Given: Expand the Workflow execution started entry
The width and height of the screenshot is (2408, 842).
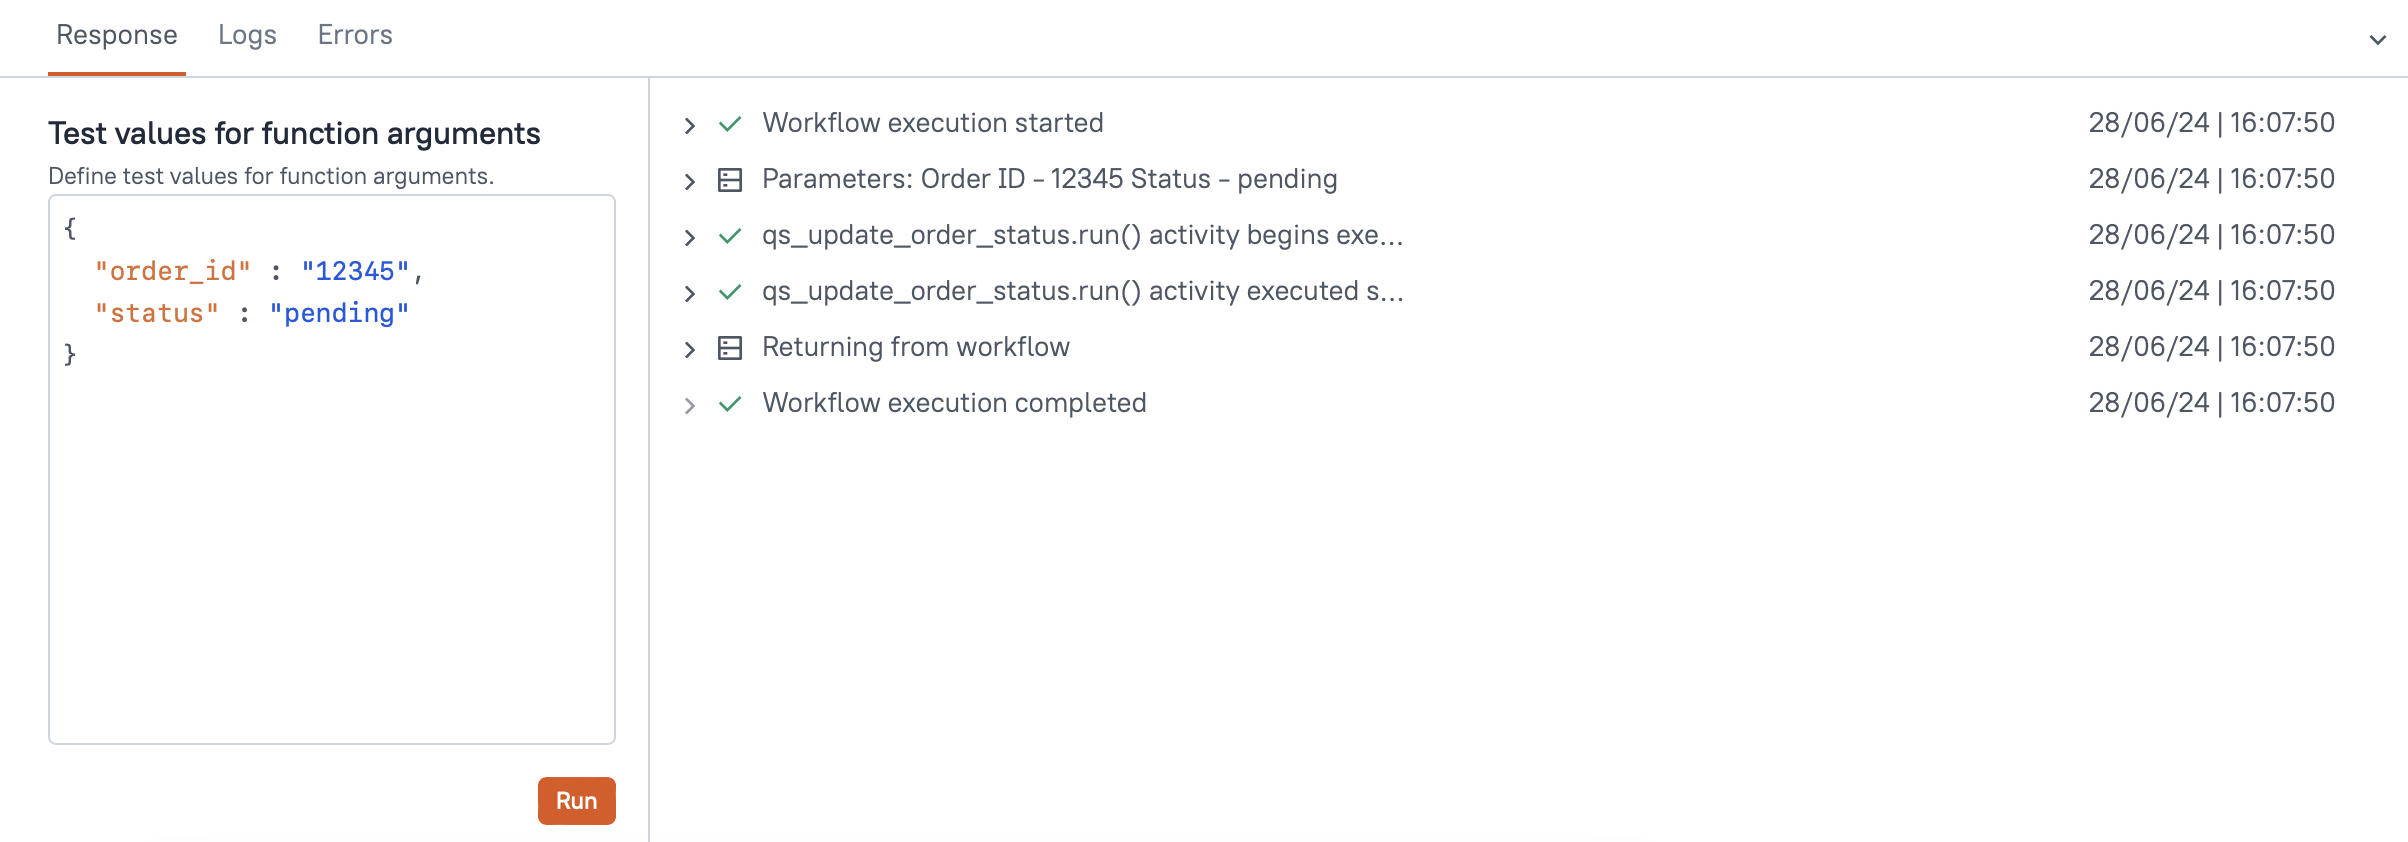Looking at the screenshot, I should pos(689,123).
